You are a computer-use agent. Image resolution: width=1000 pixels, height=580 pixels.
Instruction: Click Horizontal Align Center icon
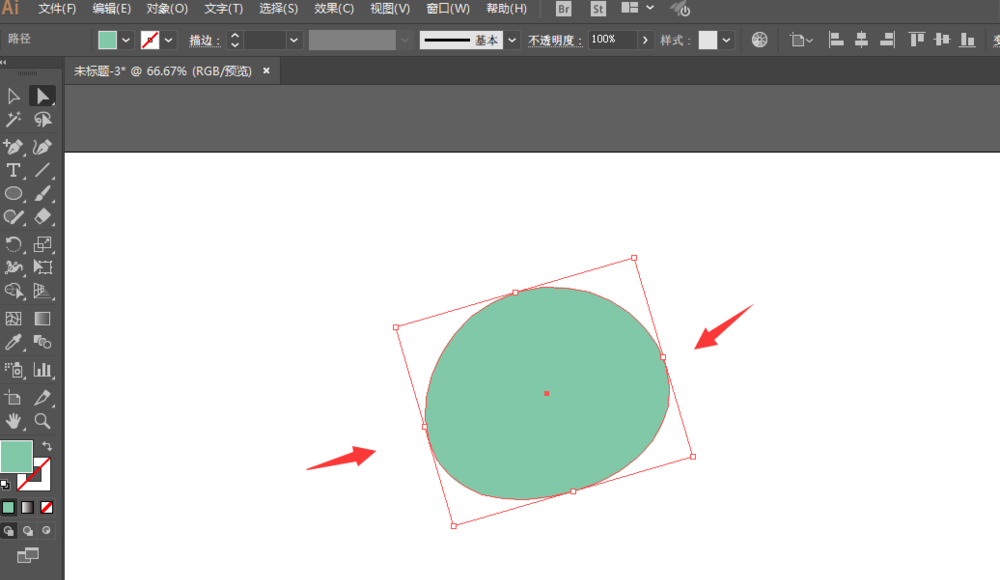point(861,40)
